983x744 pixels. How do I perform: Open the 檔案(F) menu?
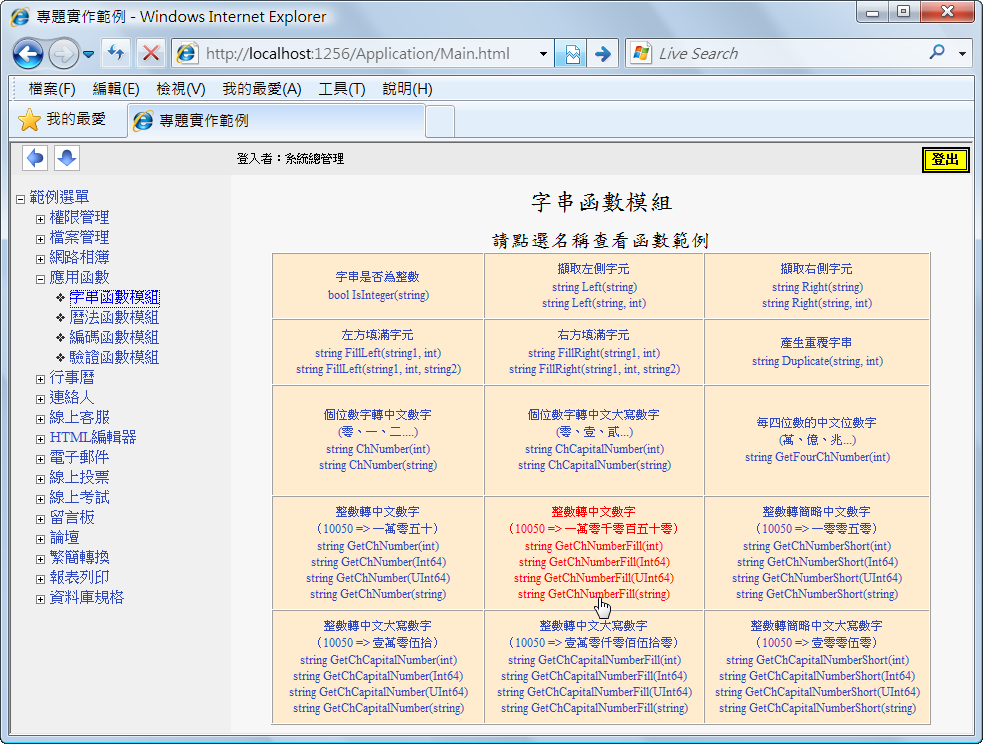tap(52, 89)
